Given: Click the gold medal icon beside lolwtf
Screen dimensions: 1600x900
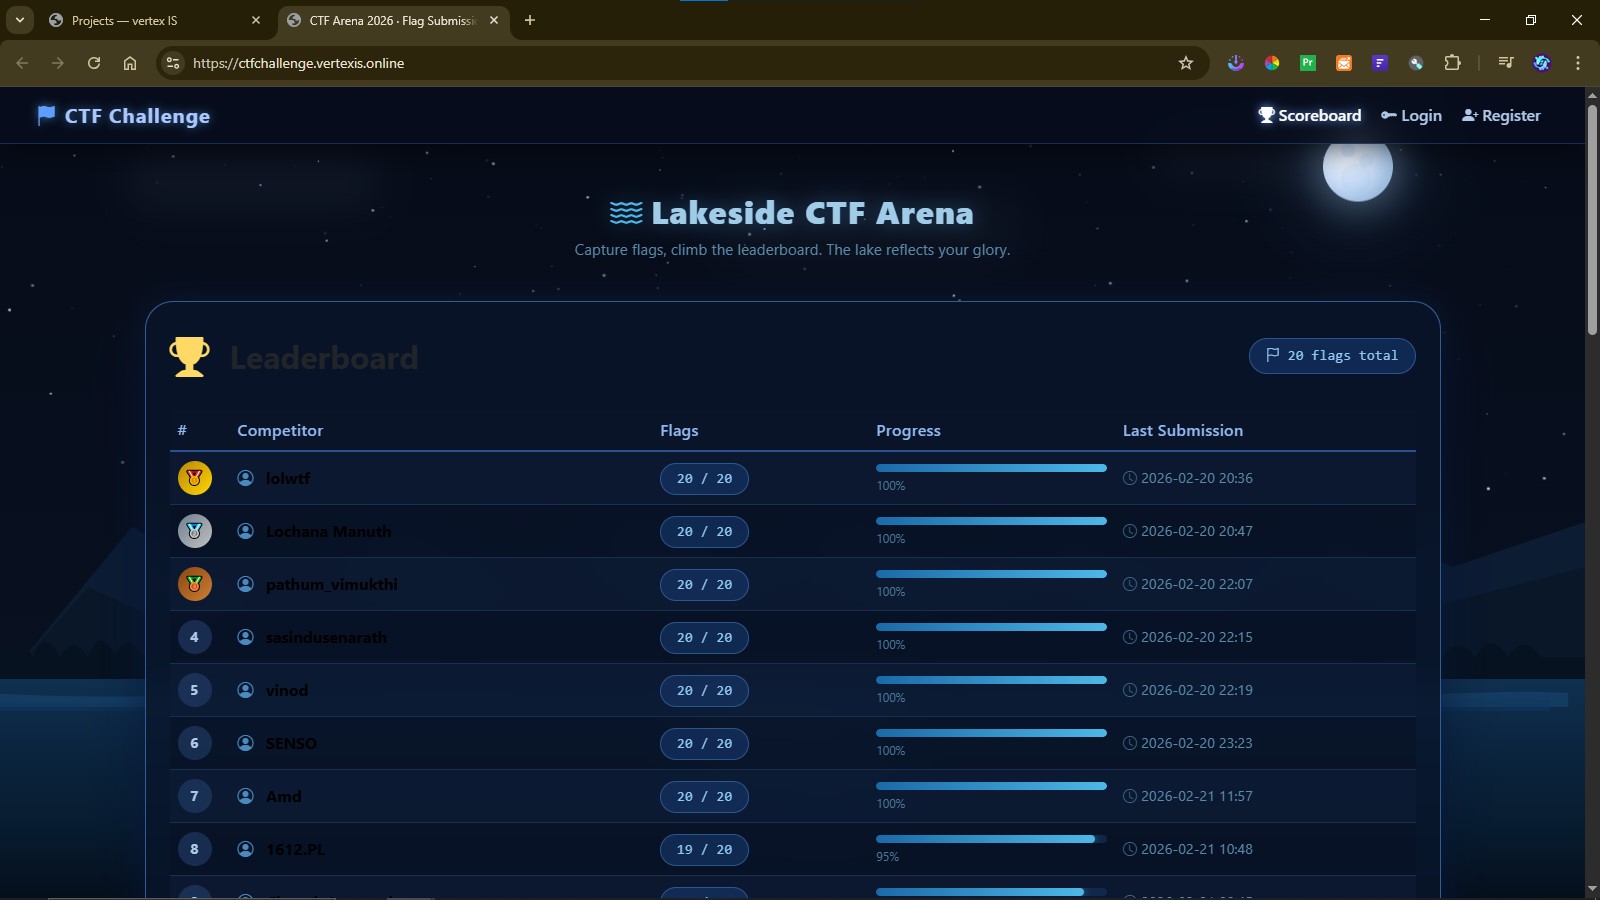Looking at the screenshot, I should click(x=194, y=478).
